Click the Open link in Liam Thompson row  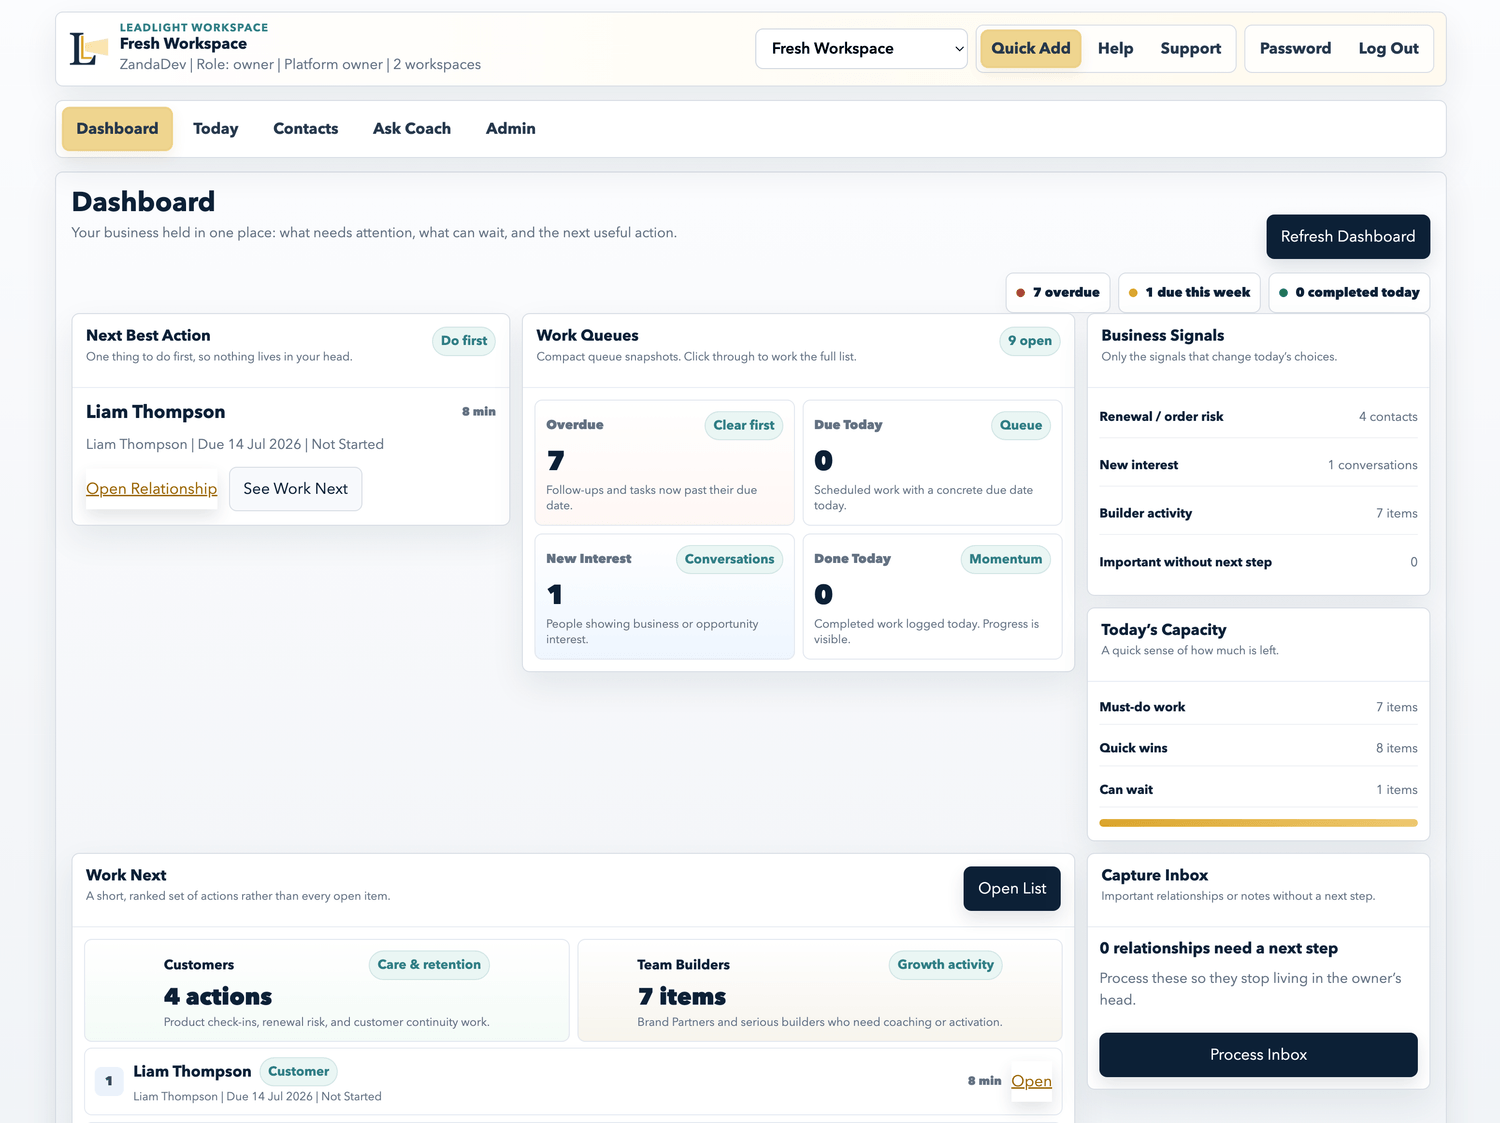(1031, 1081)
